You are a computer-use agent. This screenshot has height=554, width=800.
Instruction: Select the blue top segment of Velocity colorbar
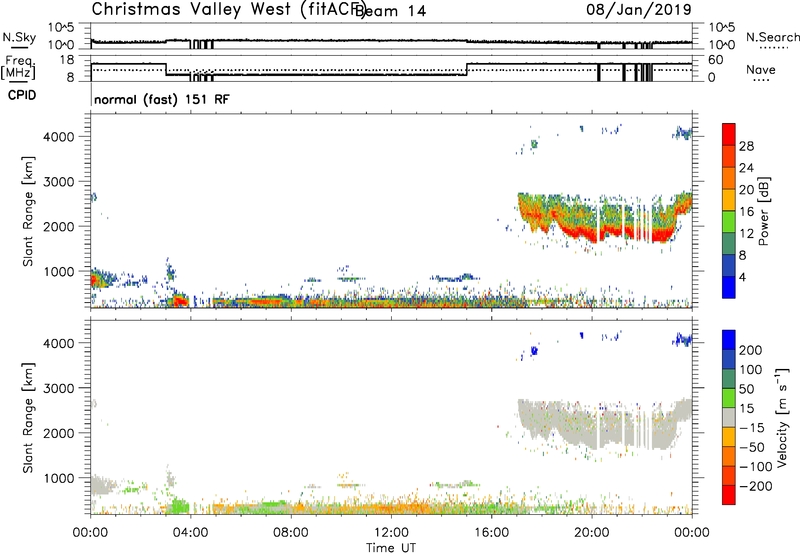click(x=729, y=340)
